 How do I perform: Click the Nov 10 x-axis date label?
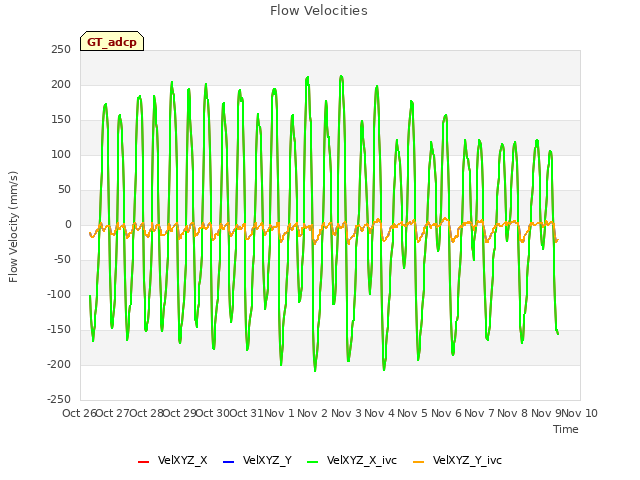tap(580, 413)
